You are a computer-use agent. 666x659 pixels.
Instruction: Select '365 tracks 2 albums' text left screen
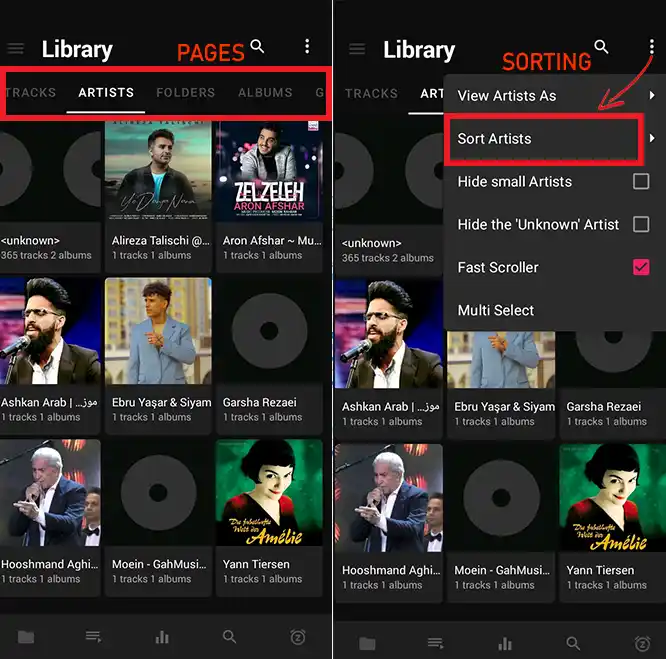[46, 255]
